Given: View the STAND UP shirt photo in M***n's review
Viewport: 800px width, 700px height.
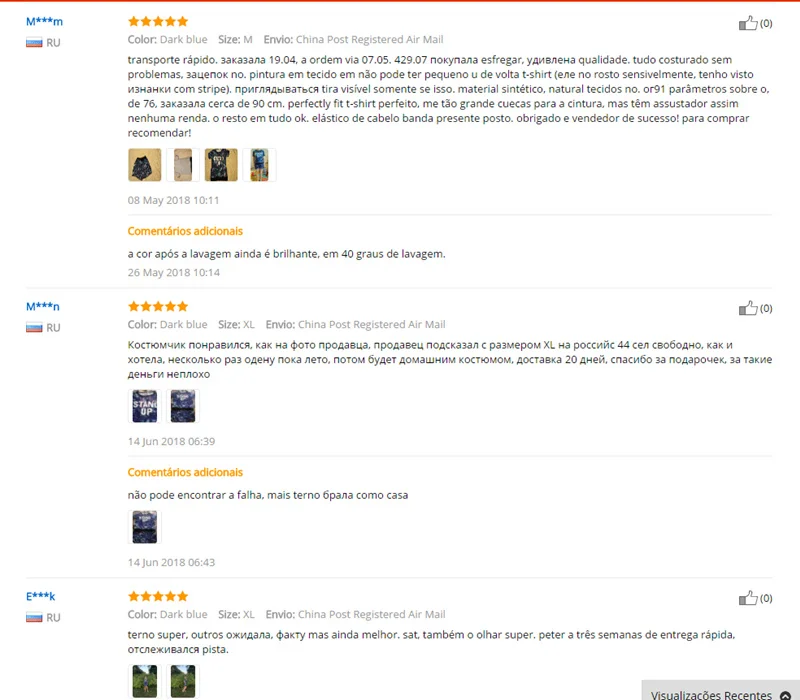Looking at the screenshot, I should pyautogui.click(x=145, y=406).
